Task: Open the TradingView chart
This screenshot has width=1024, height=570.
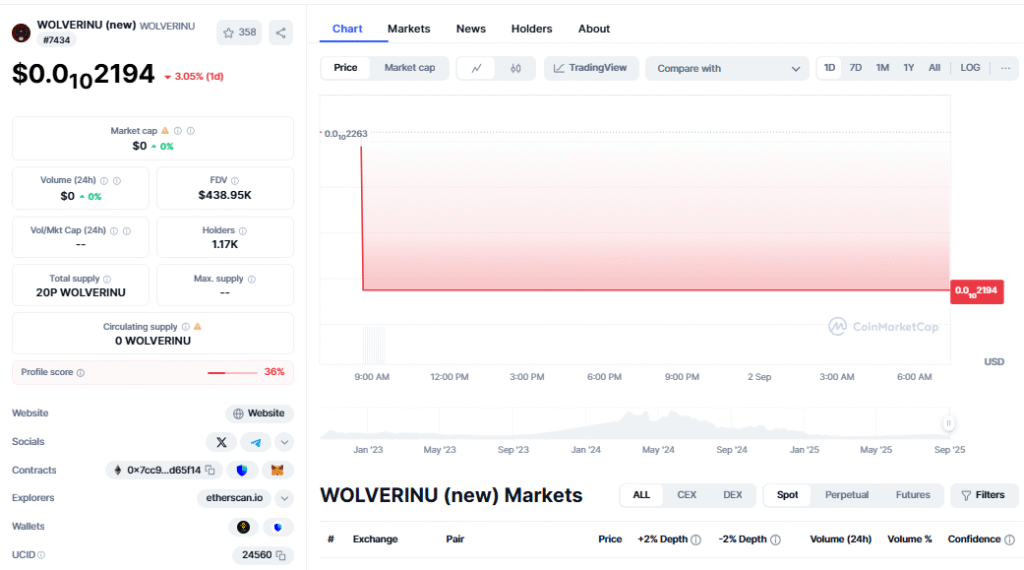Action: [x=591, y=68]
